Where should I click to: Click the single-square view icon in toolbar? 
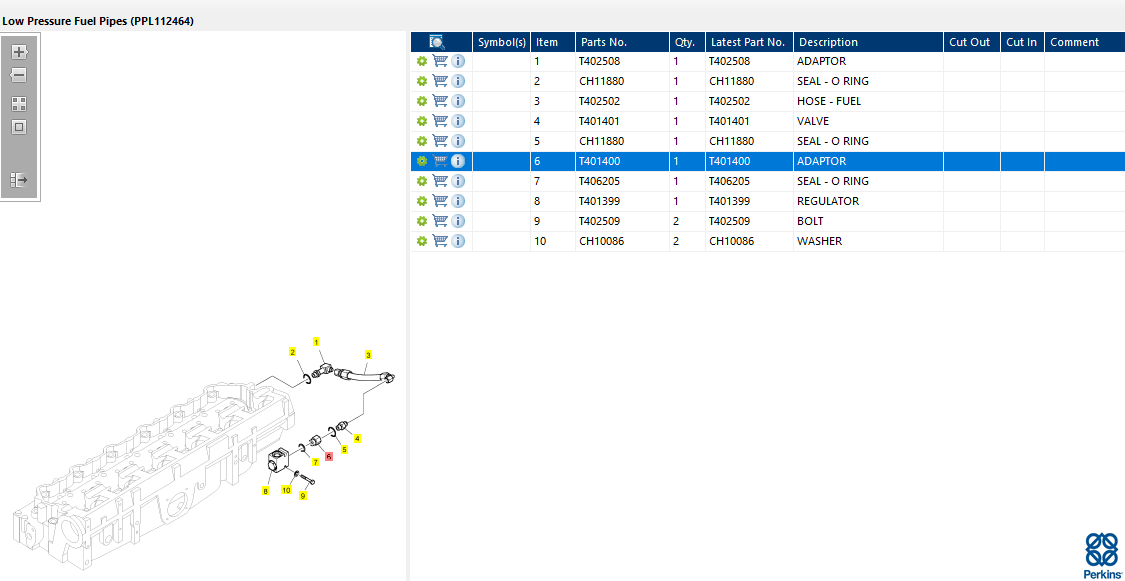click(19, 128)
